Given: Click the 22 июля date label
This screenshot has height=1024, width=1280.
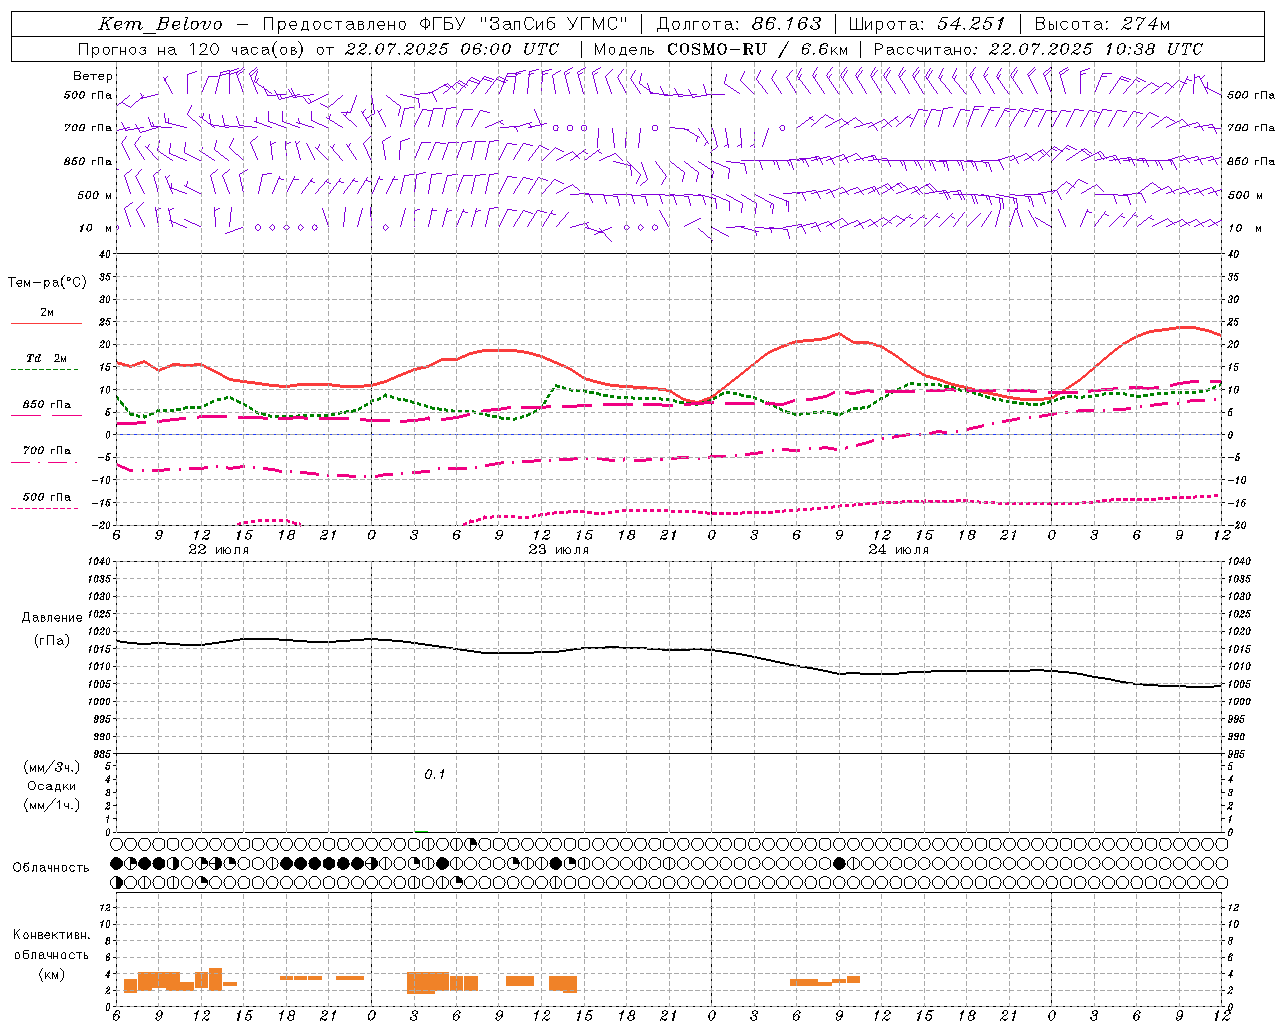Looking at the screenshot, I should pos(219,550).
